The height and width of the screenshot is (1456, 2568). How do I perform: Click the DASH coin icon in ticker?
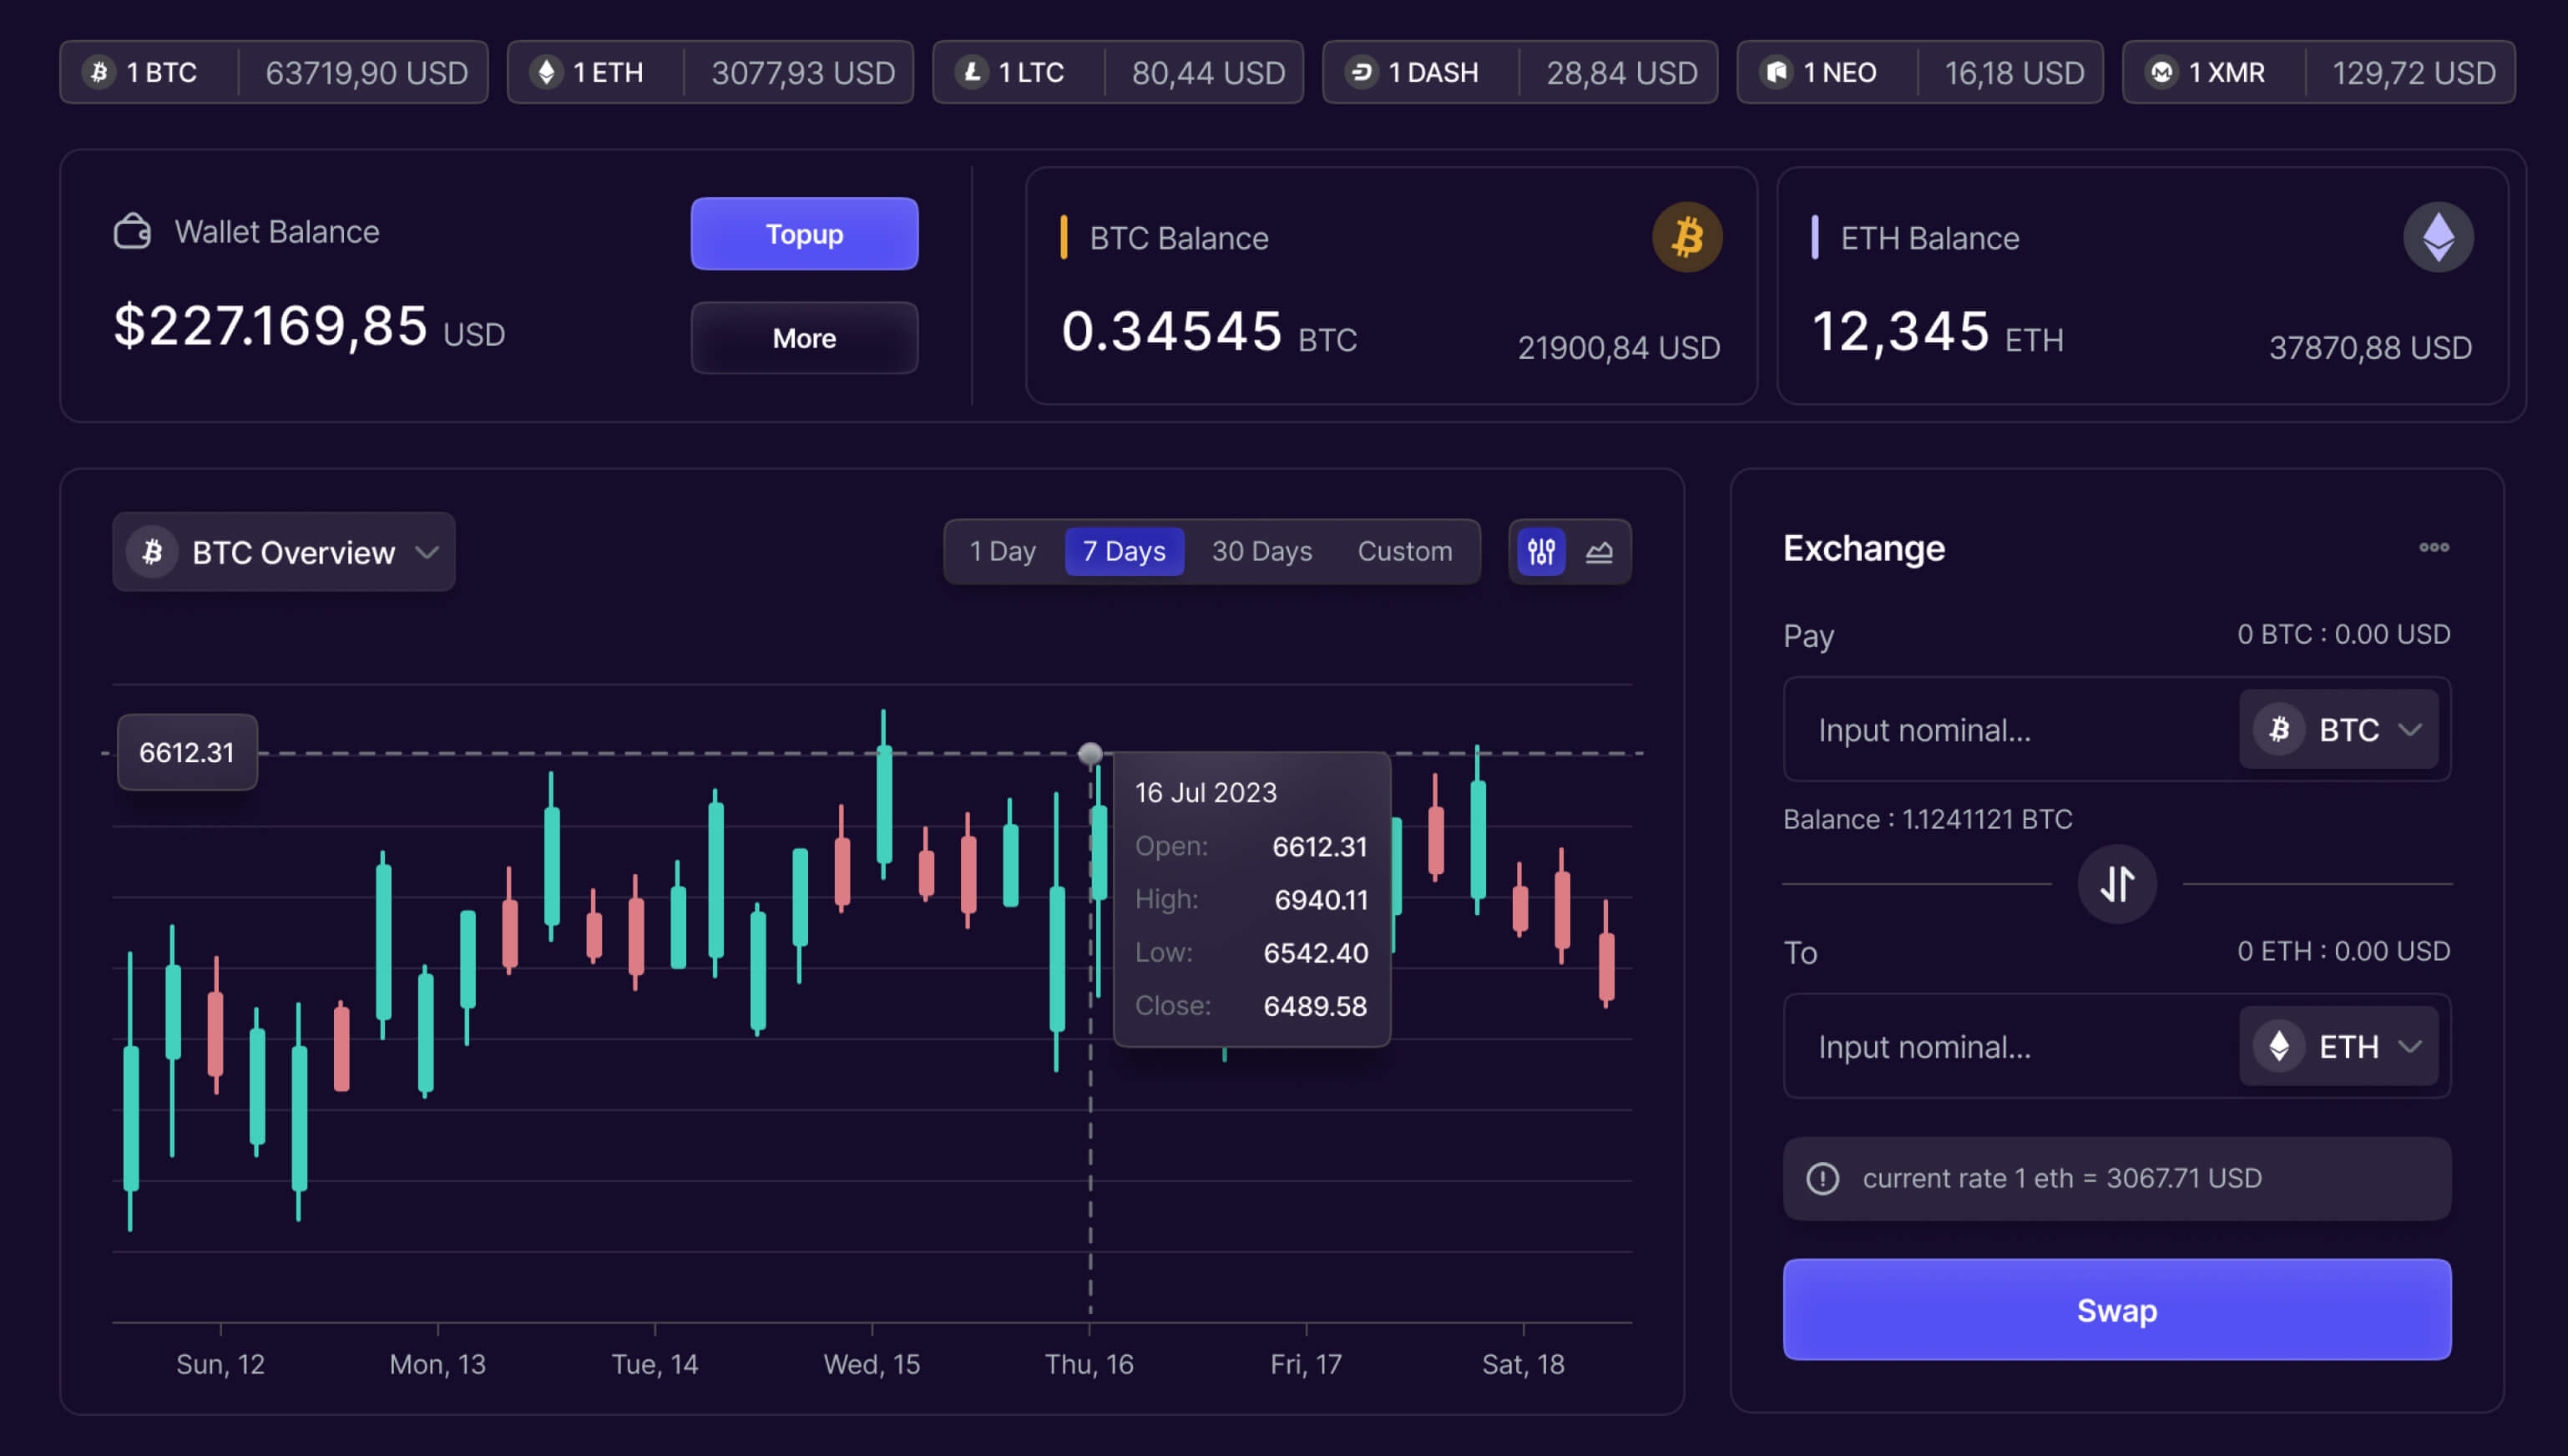point(1361,72)
